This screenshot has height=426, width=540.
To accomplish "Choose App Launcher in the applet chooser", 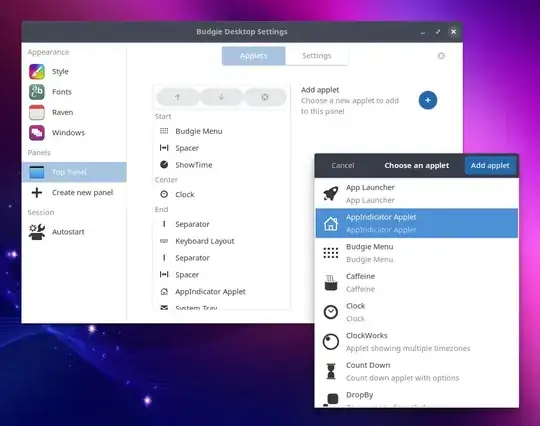I will (417, 194).
